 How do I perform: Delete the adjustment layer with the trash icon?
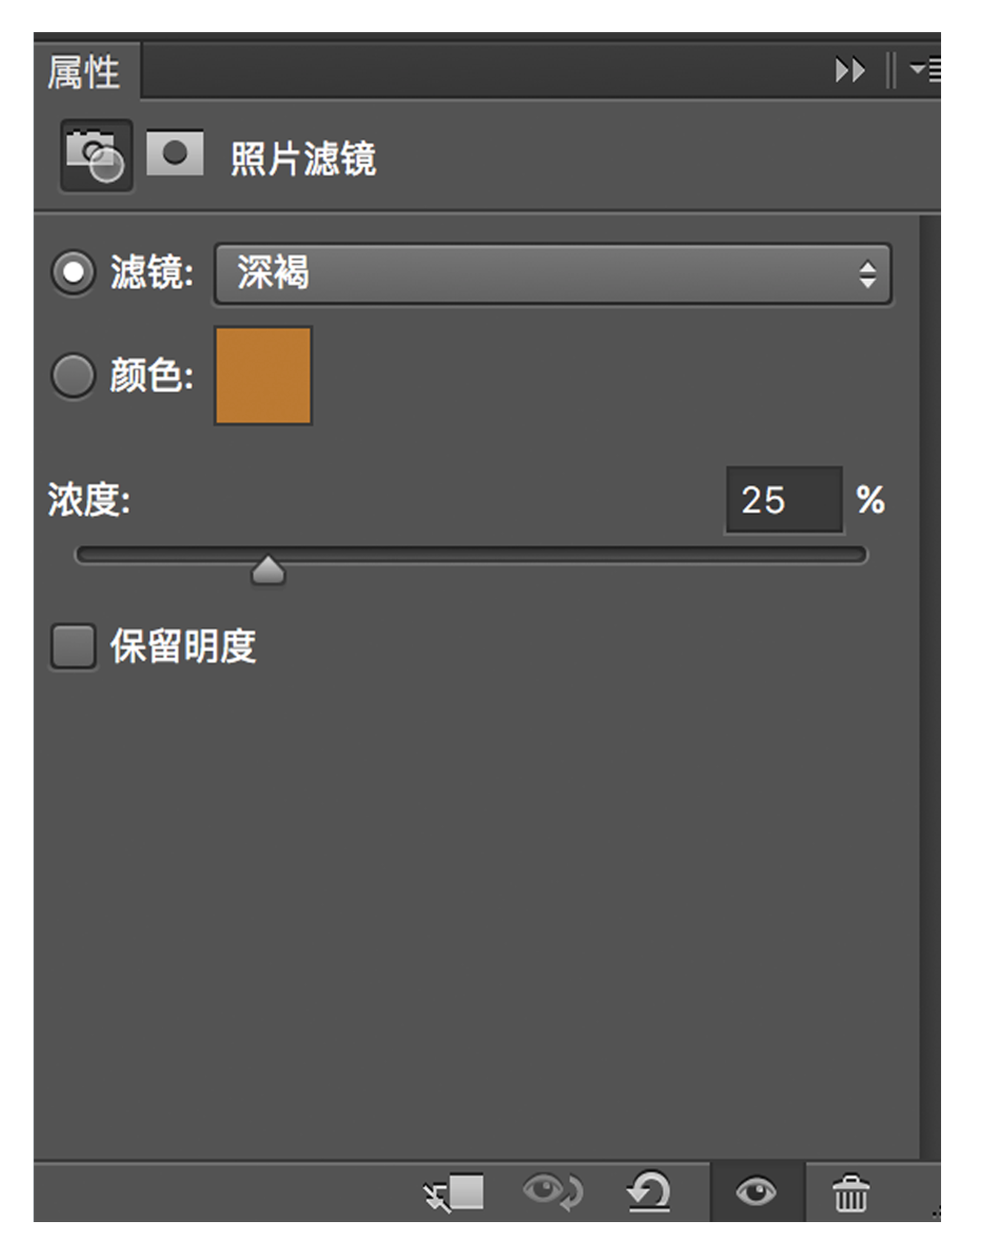[x=851, y=1193]
